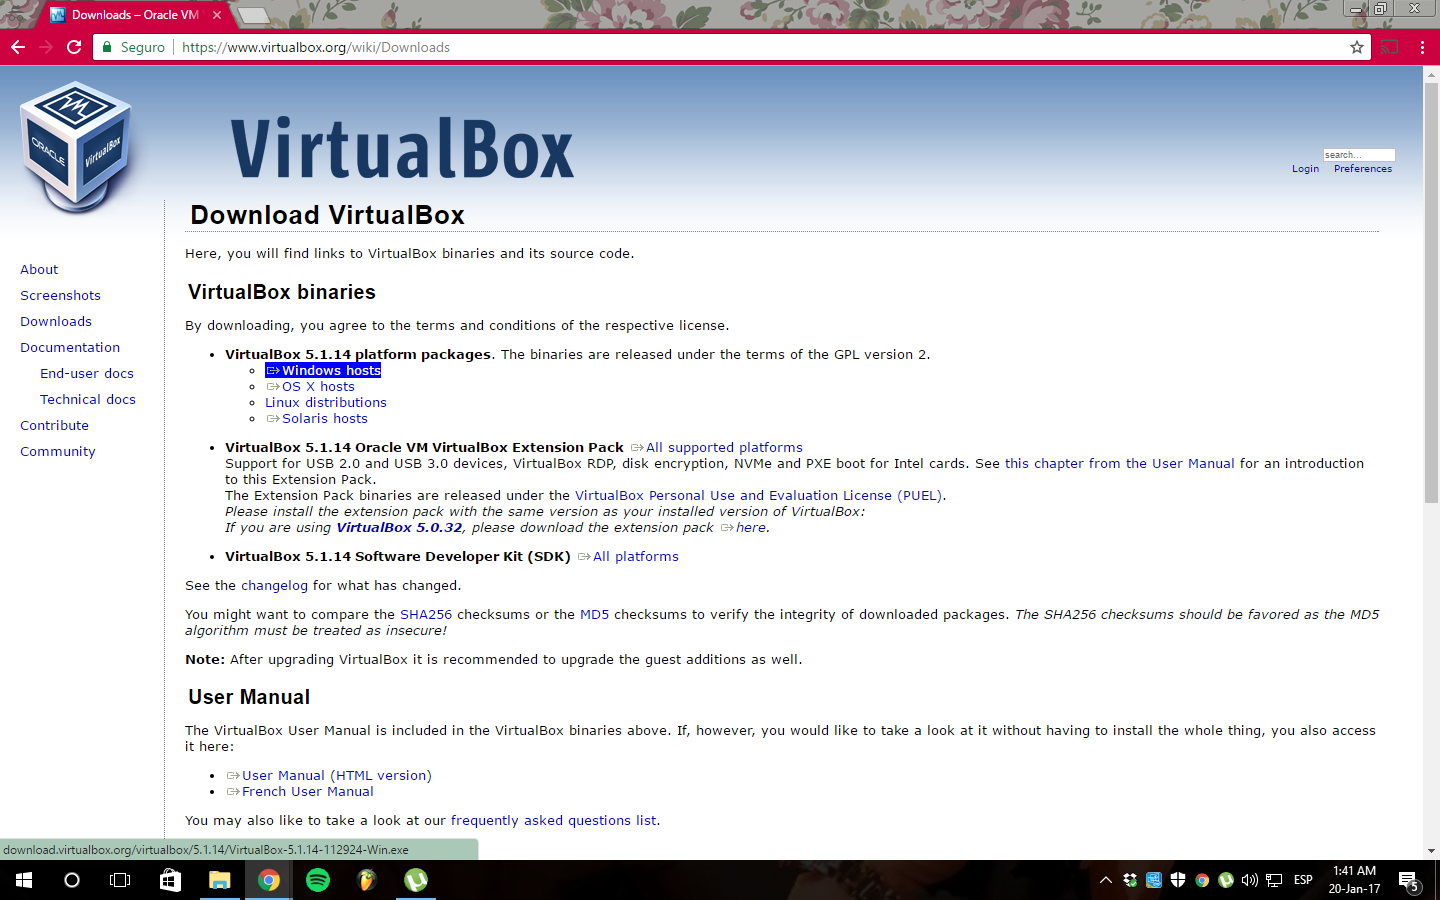Open the uTorrent taskbar icon
The height and width of the screenshot is (900, 1440).
click(x=416, y=880)
